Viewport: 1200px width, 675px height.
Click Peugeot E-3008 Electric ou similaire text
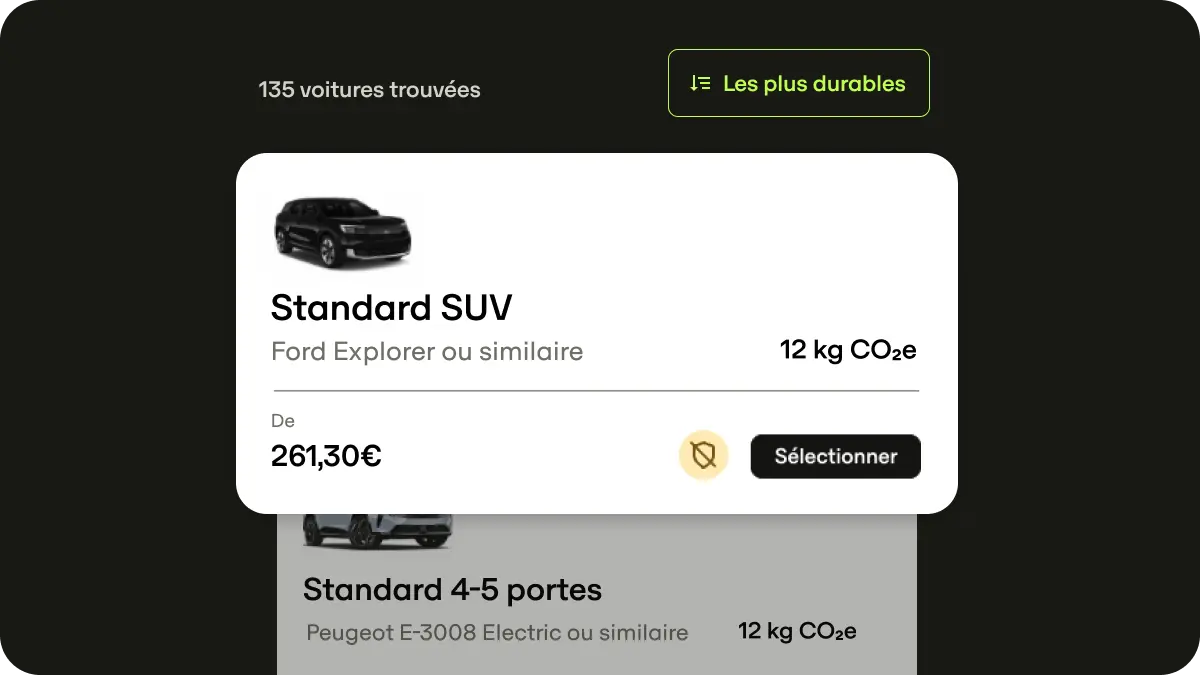(497, 632)
